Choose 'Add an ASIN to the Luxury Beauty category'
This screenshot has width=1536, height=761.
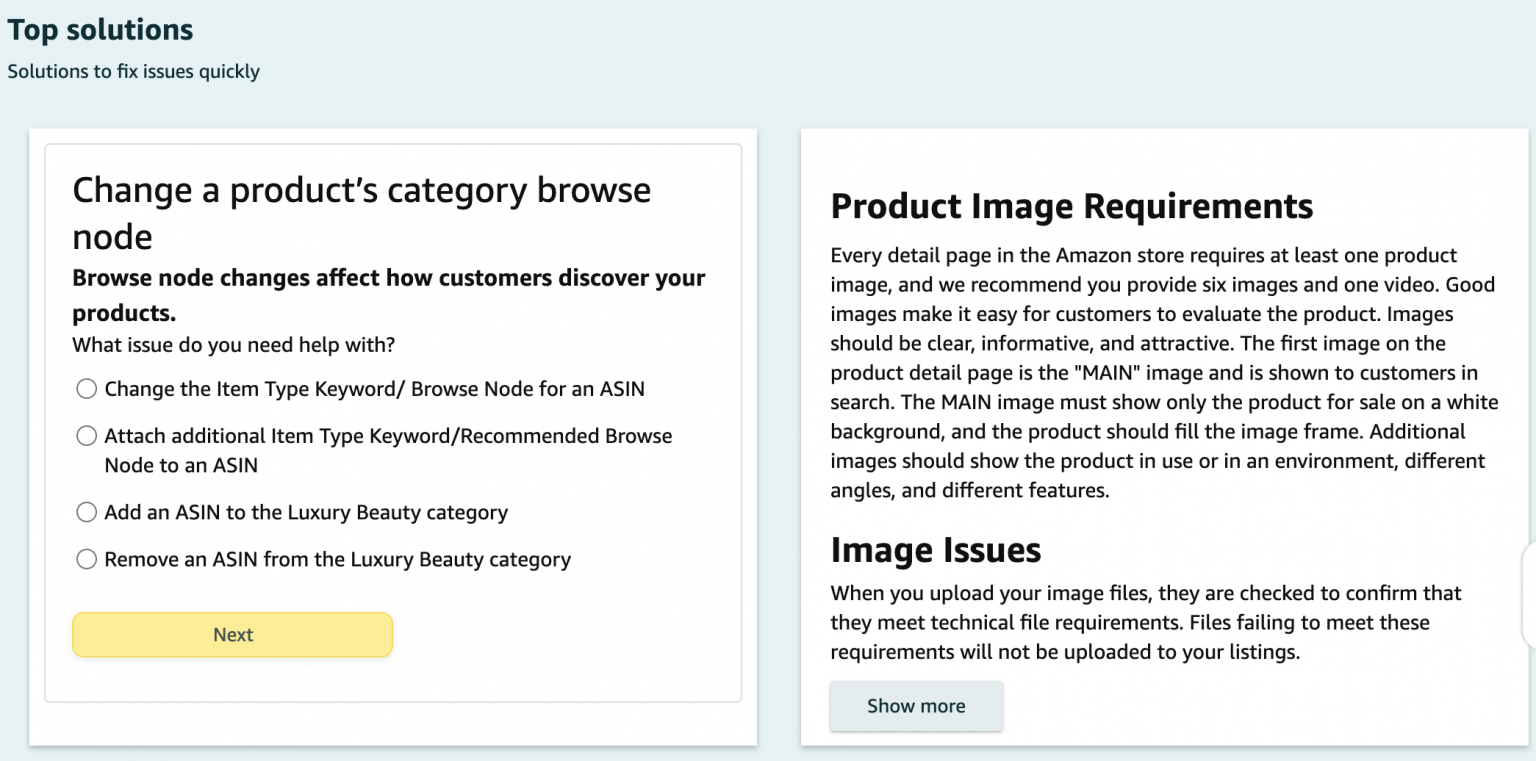[x=86, y=512]
